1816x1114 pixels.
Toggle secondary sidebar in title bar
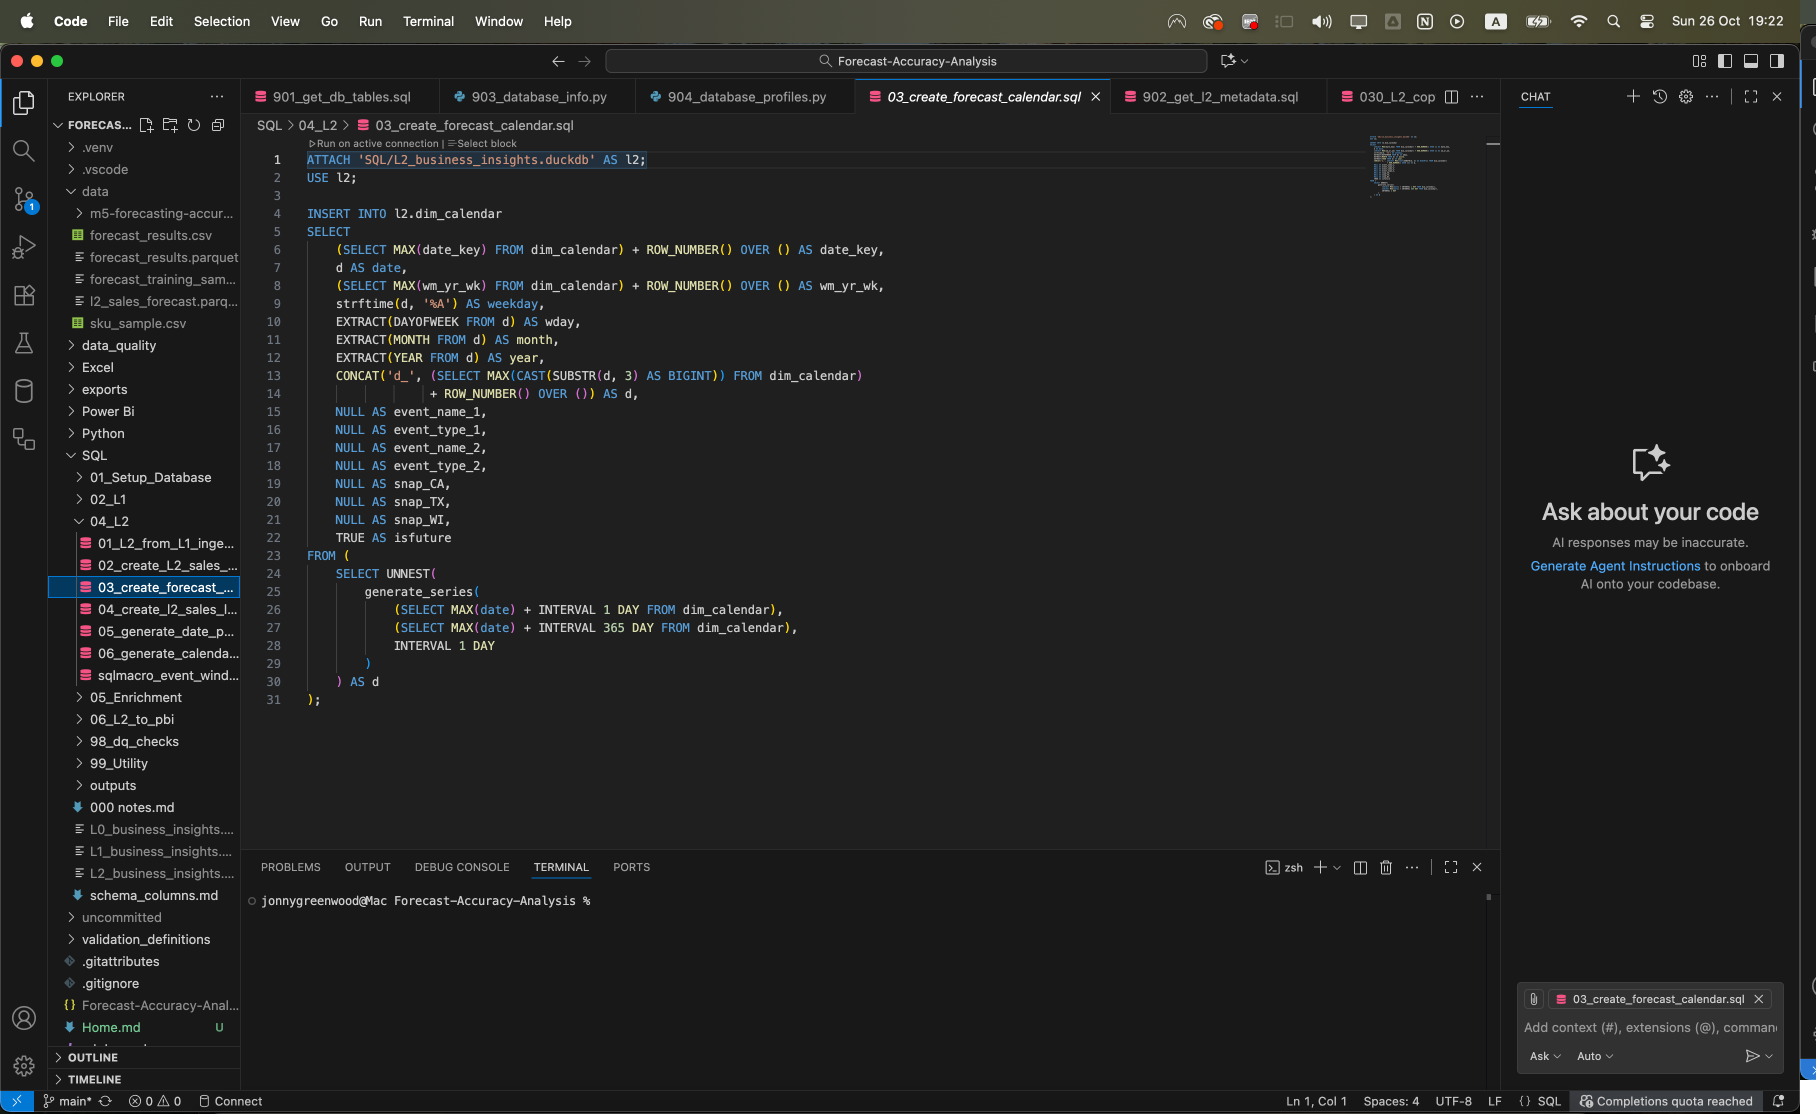click(x=1777, y=61)
